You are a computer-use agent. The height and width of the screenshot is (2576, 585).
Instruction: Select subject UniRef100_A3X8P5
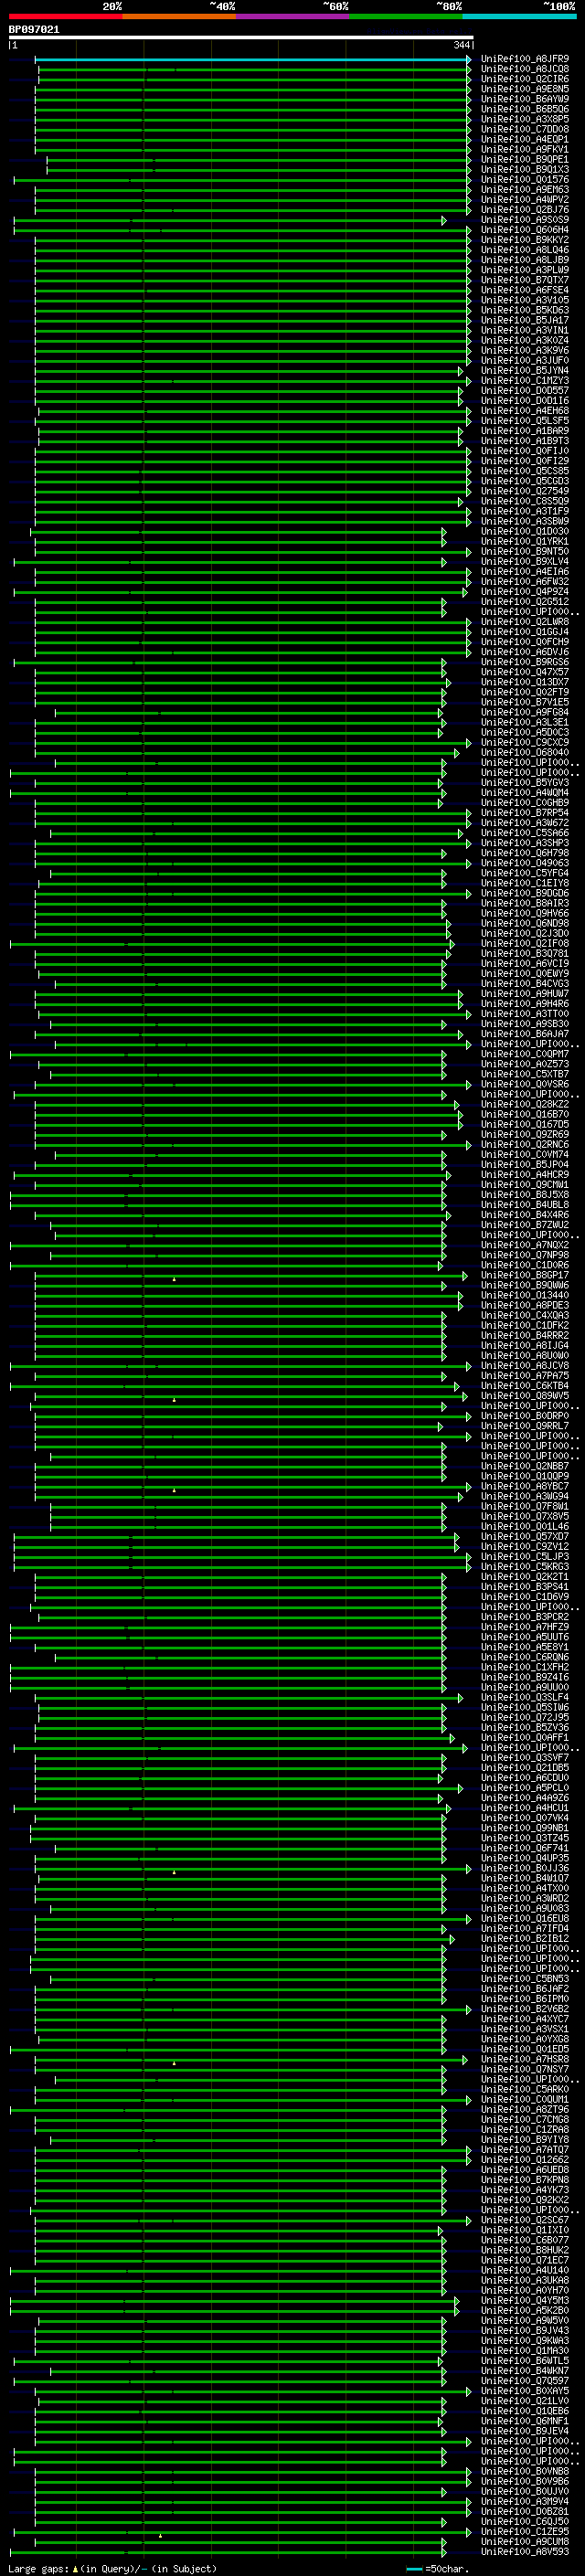(525, 119)
